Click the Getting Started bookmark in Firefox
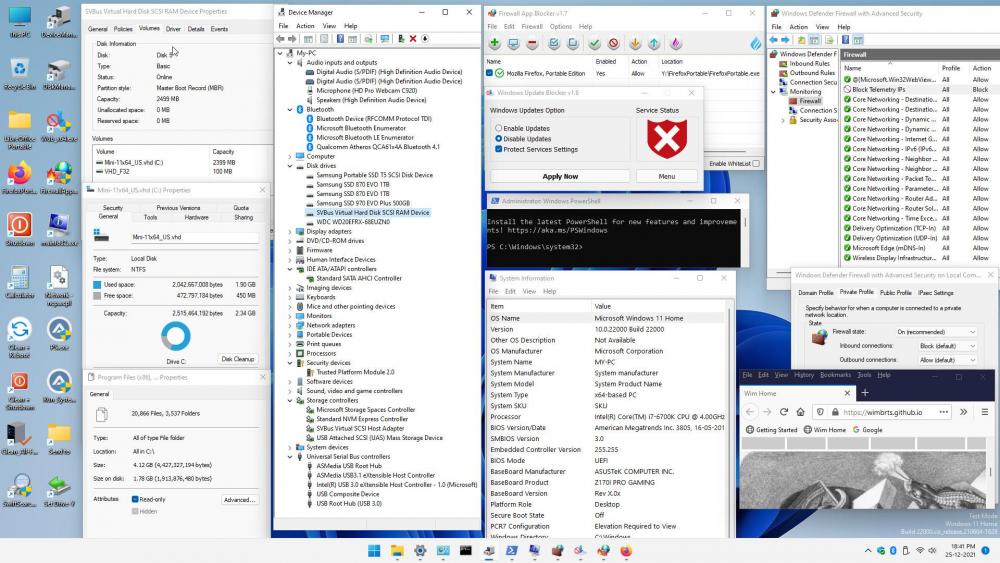The height and width of the screenshot is (563, 1000). click(x=772, y=430)
